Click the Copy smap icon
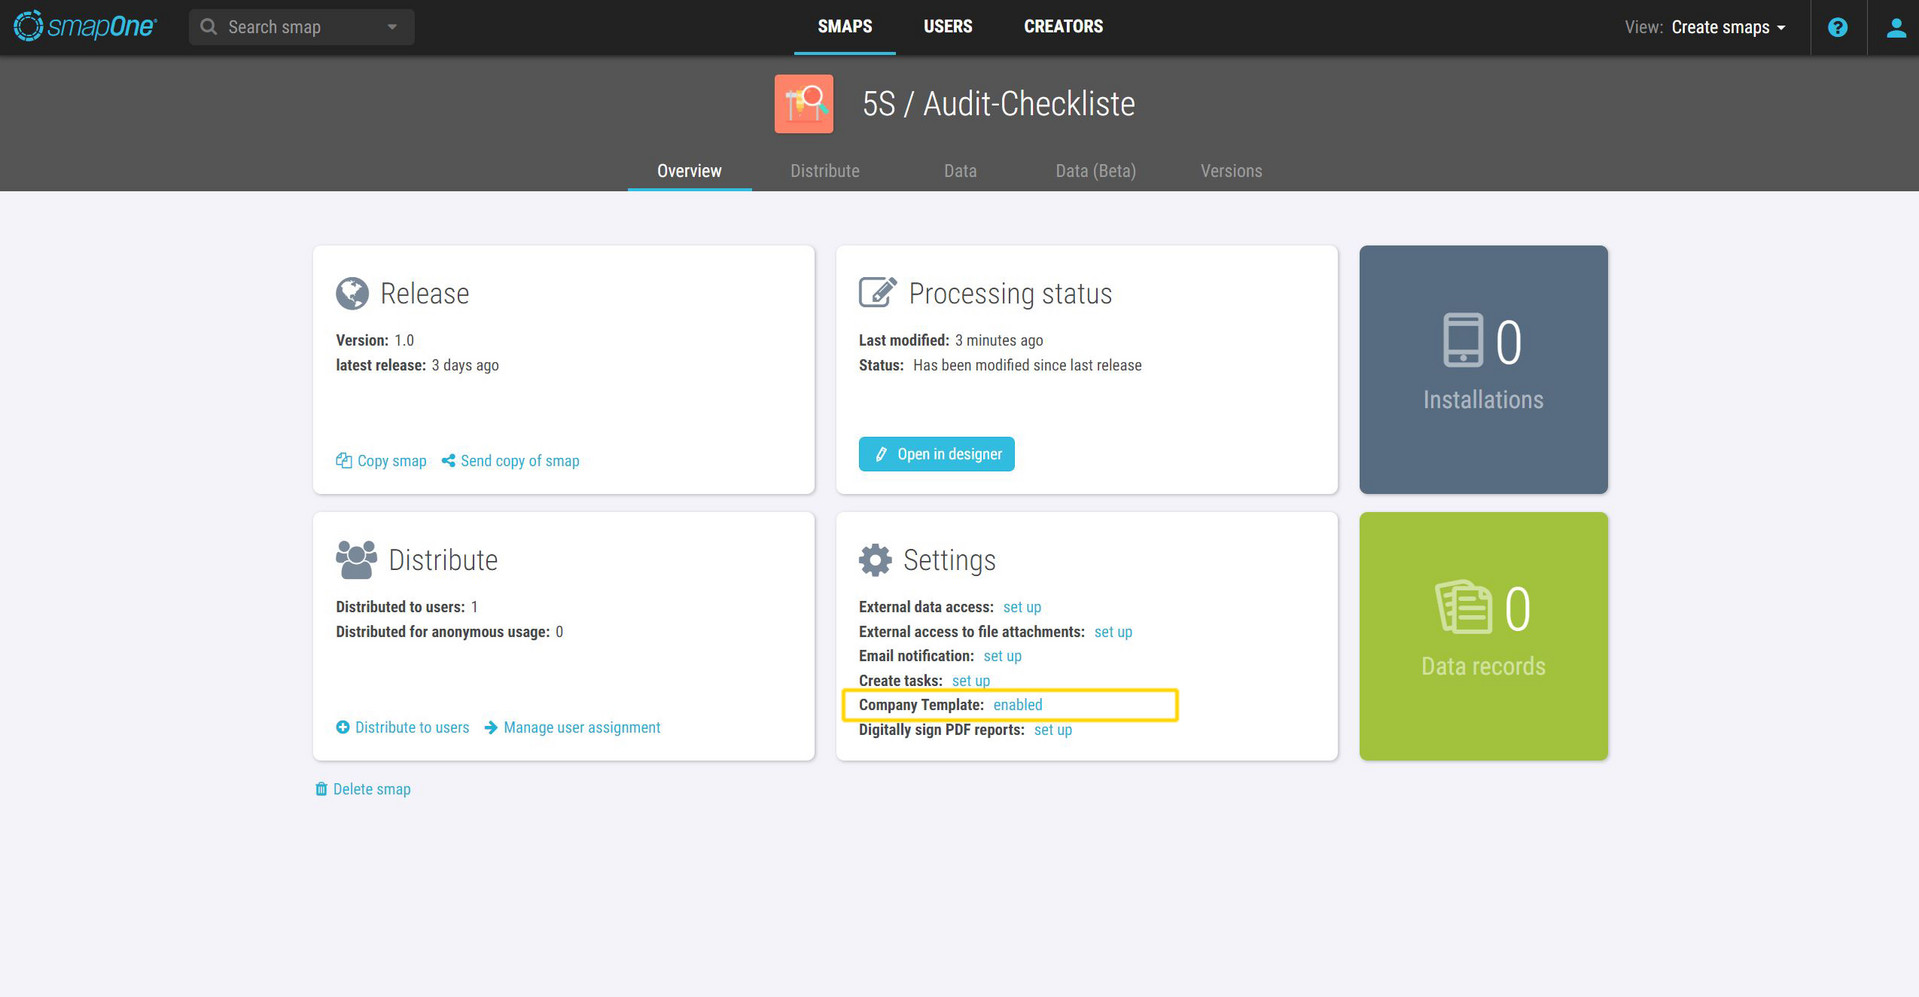1919x997 pixels. coord(343,460)
